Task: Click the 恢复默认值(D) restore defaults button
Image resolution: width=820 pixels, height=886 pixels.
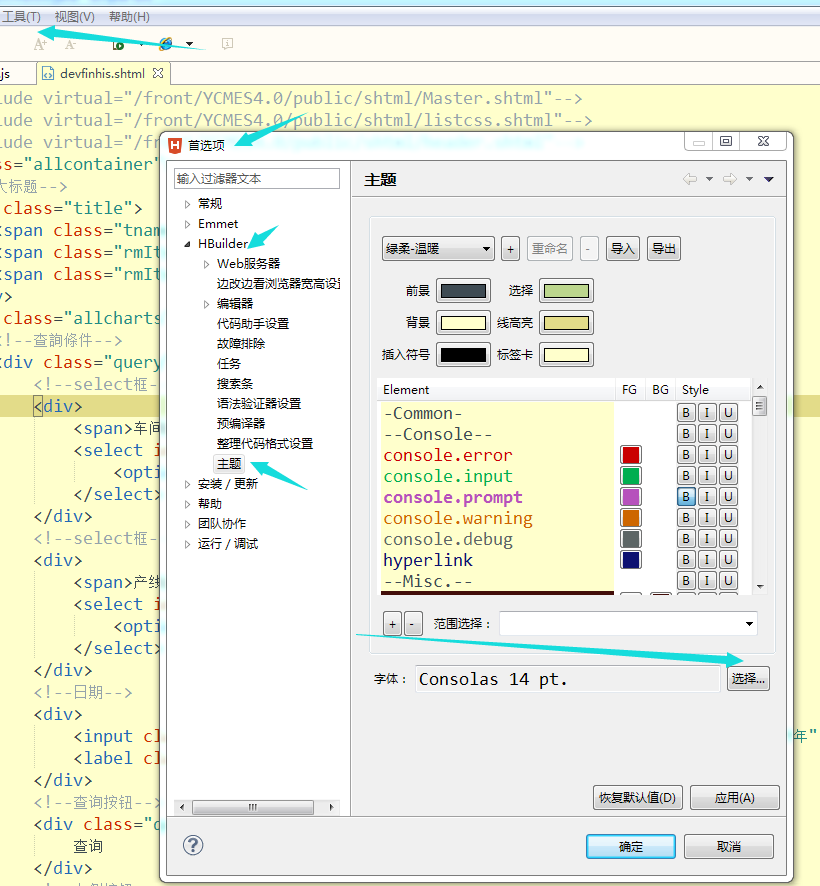Action: point(638,797)
